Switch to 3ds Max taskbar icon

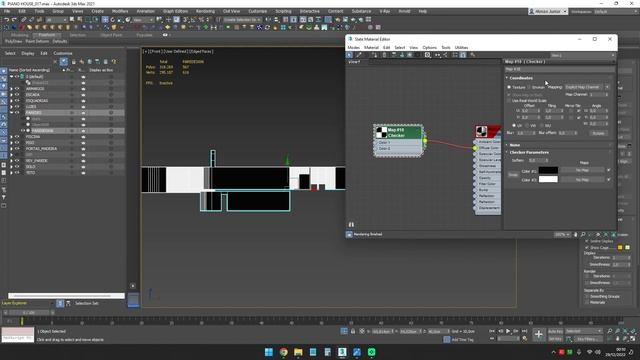pos(342,352)
